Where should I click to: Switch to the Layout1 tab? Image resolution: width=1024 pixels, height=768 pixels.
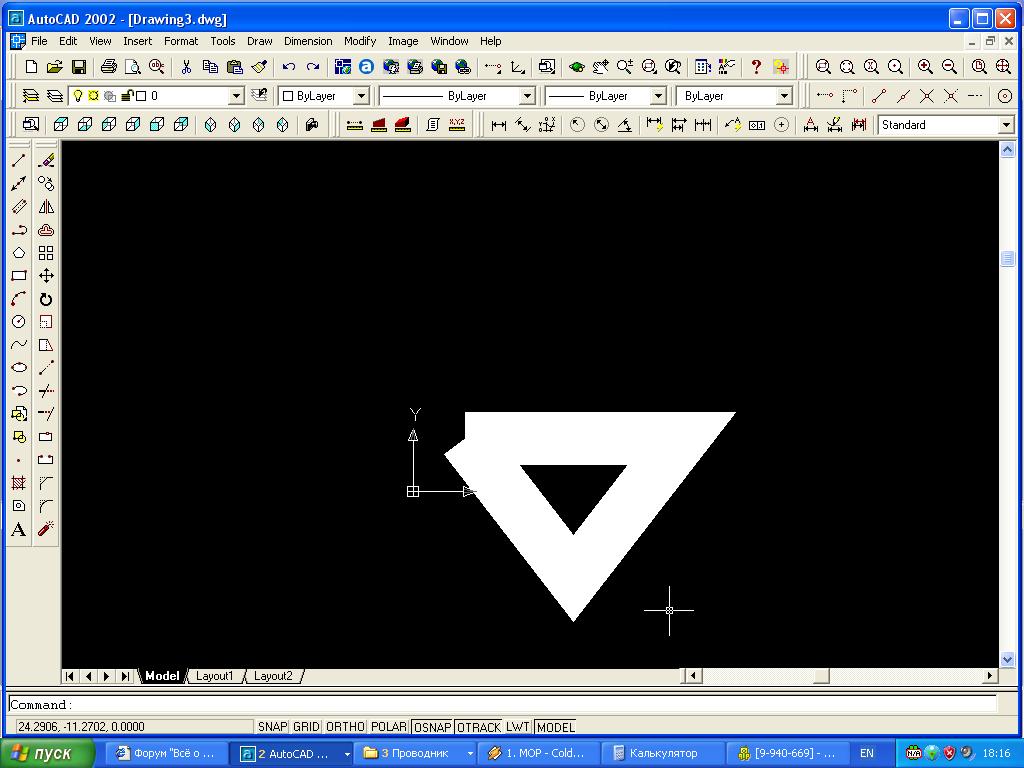pos(214,676)
